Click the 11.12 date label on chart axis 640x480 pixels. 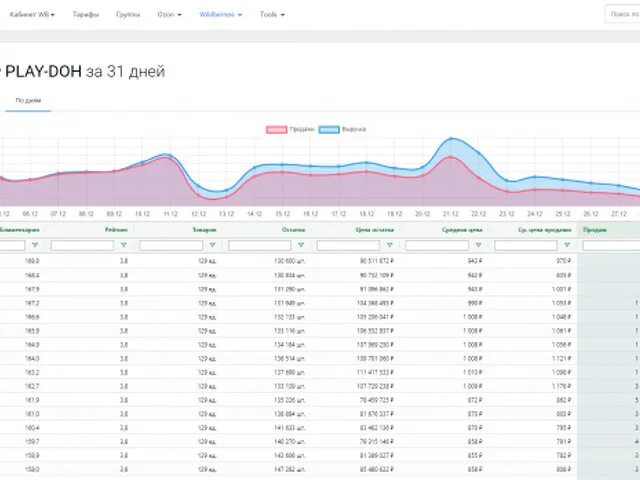[170, 214]
